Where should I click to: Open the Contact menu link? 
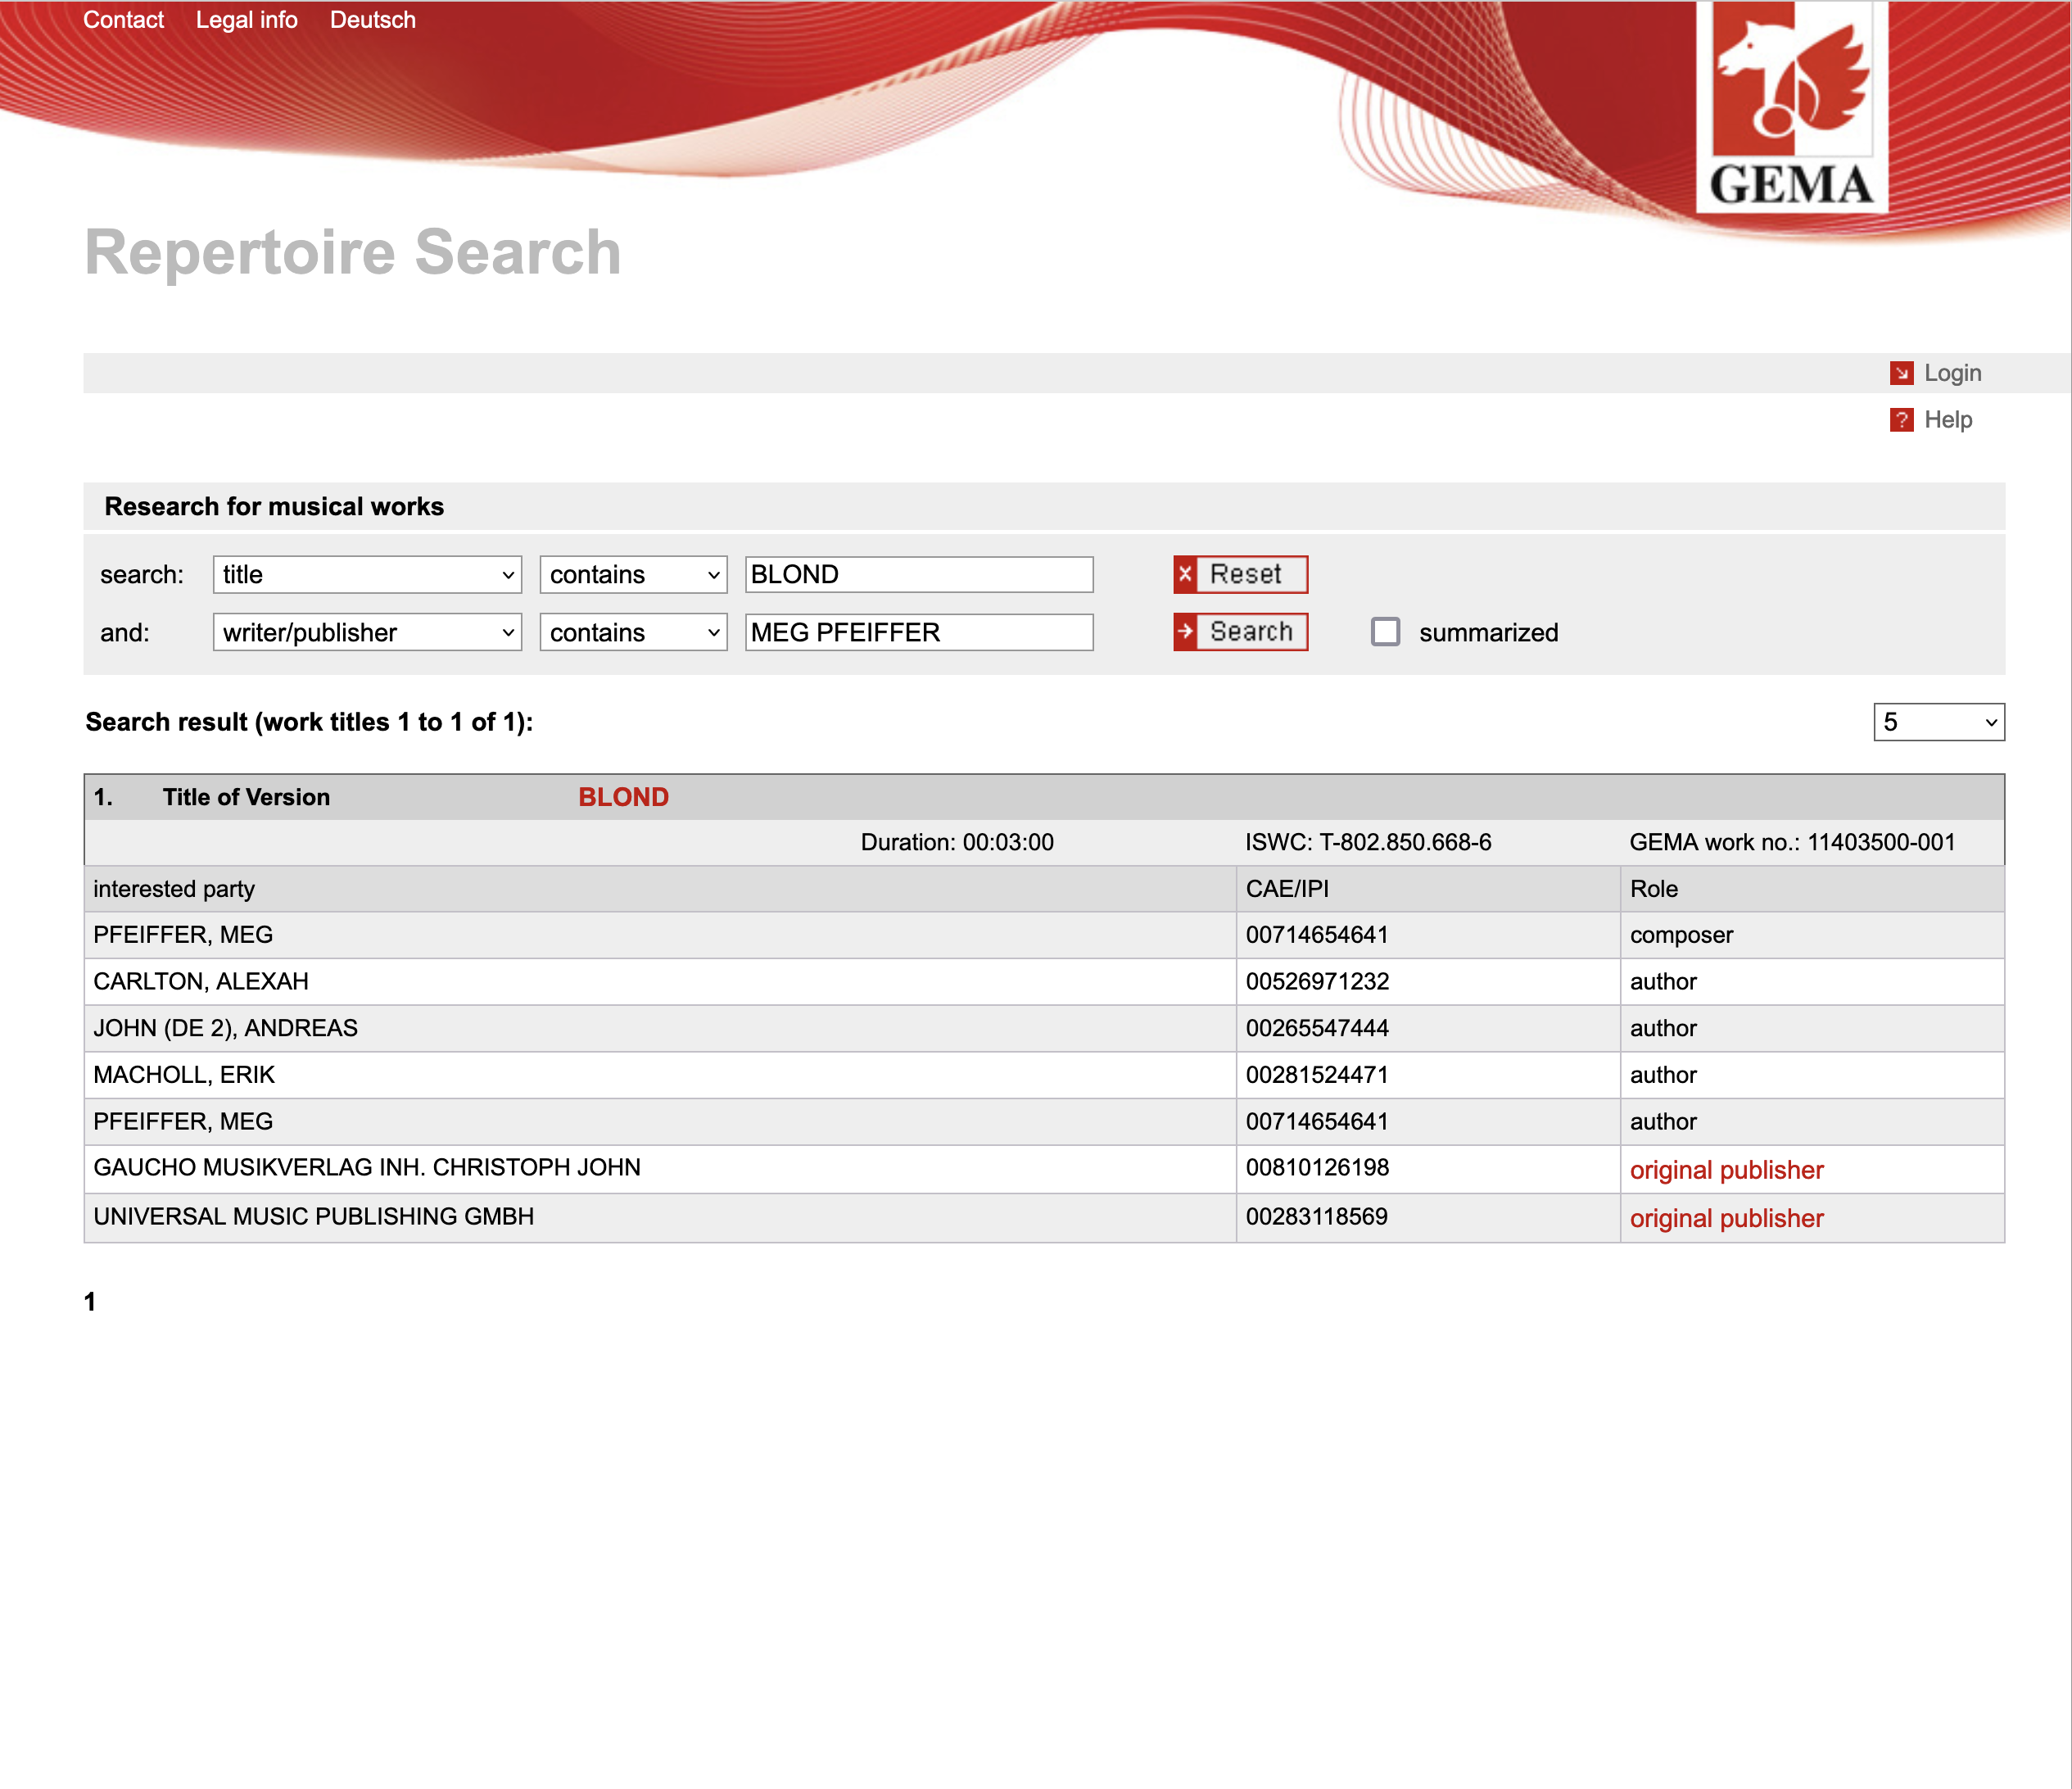123,20
